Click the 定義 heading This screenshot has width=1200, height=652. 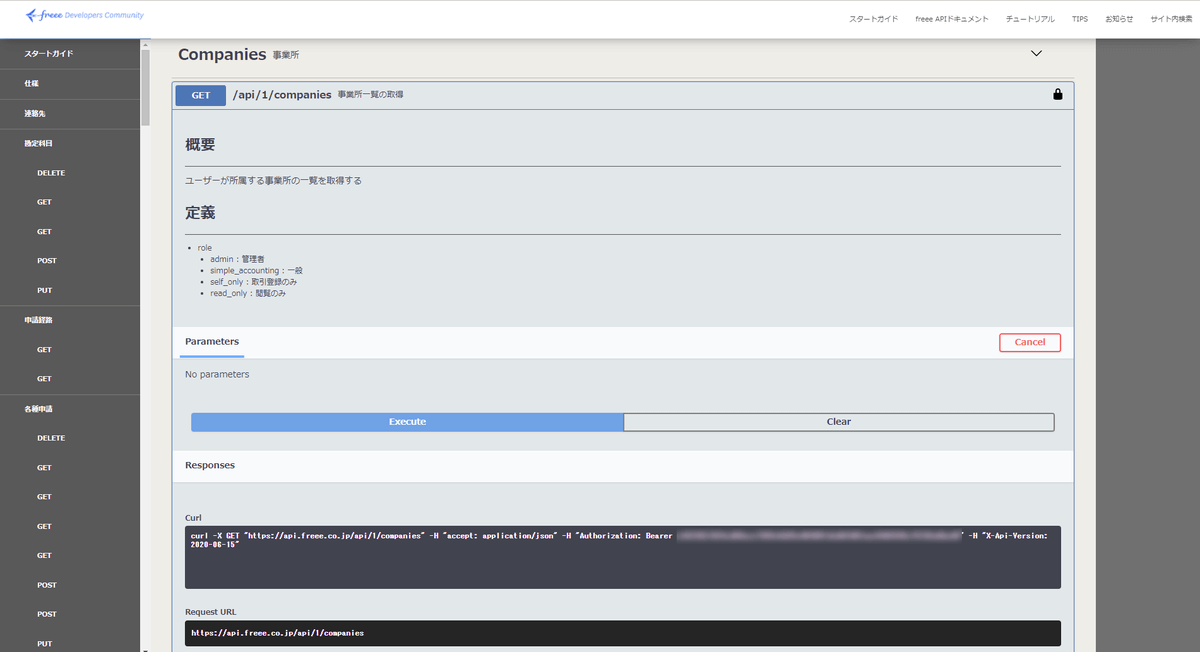point(200,213)
